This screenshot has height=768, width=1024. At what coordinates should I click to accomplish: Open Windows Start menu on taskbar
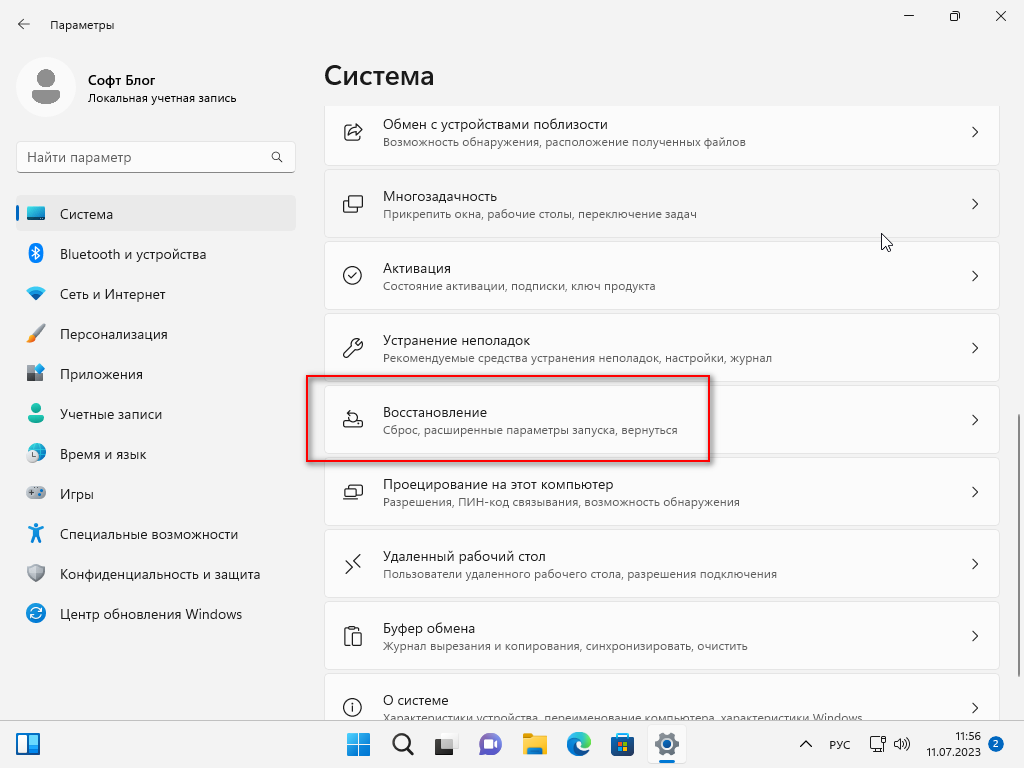point(358,744)
